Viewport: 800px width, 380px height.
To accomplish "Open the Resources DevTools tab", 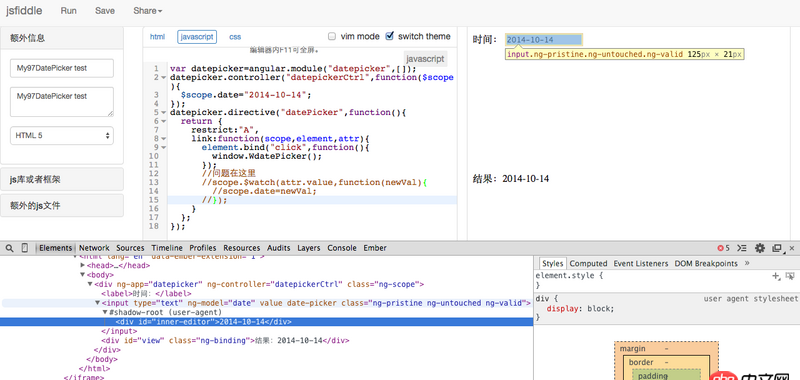I will click(241, 248).
